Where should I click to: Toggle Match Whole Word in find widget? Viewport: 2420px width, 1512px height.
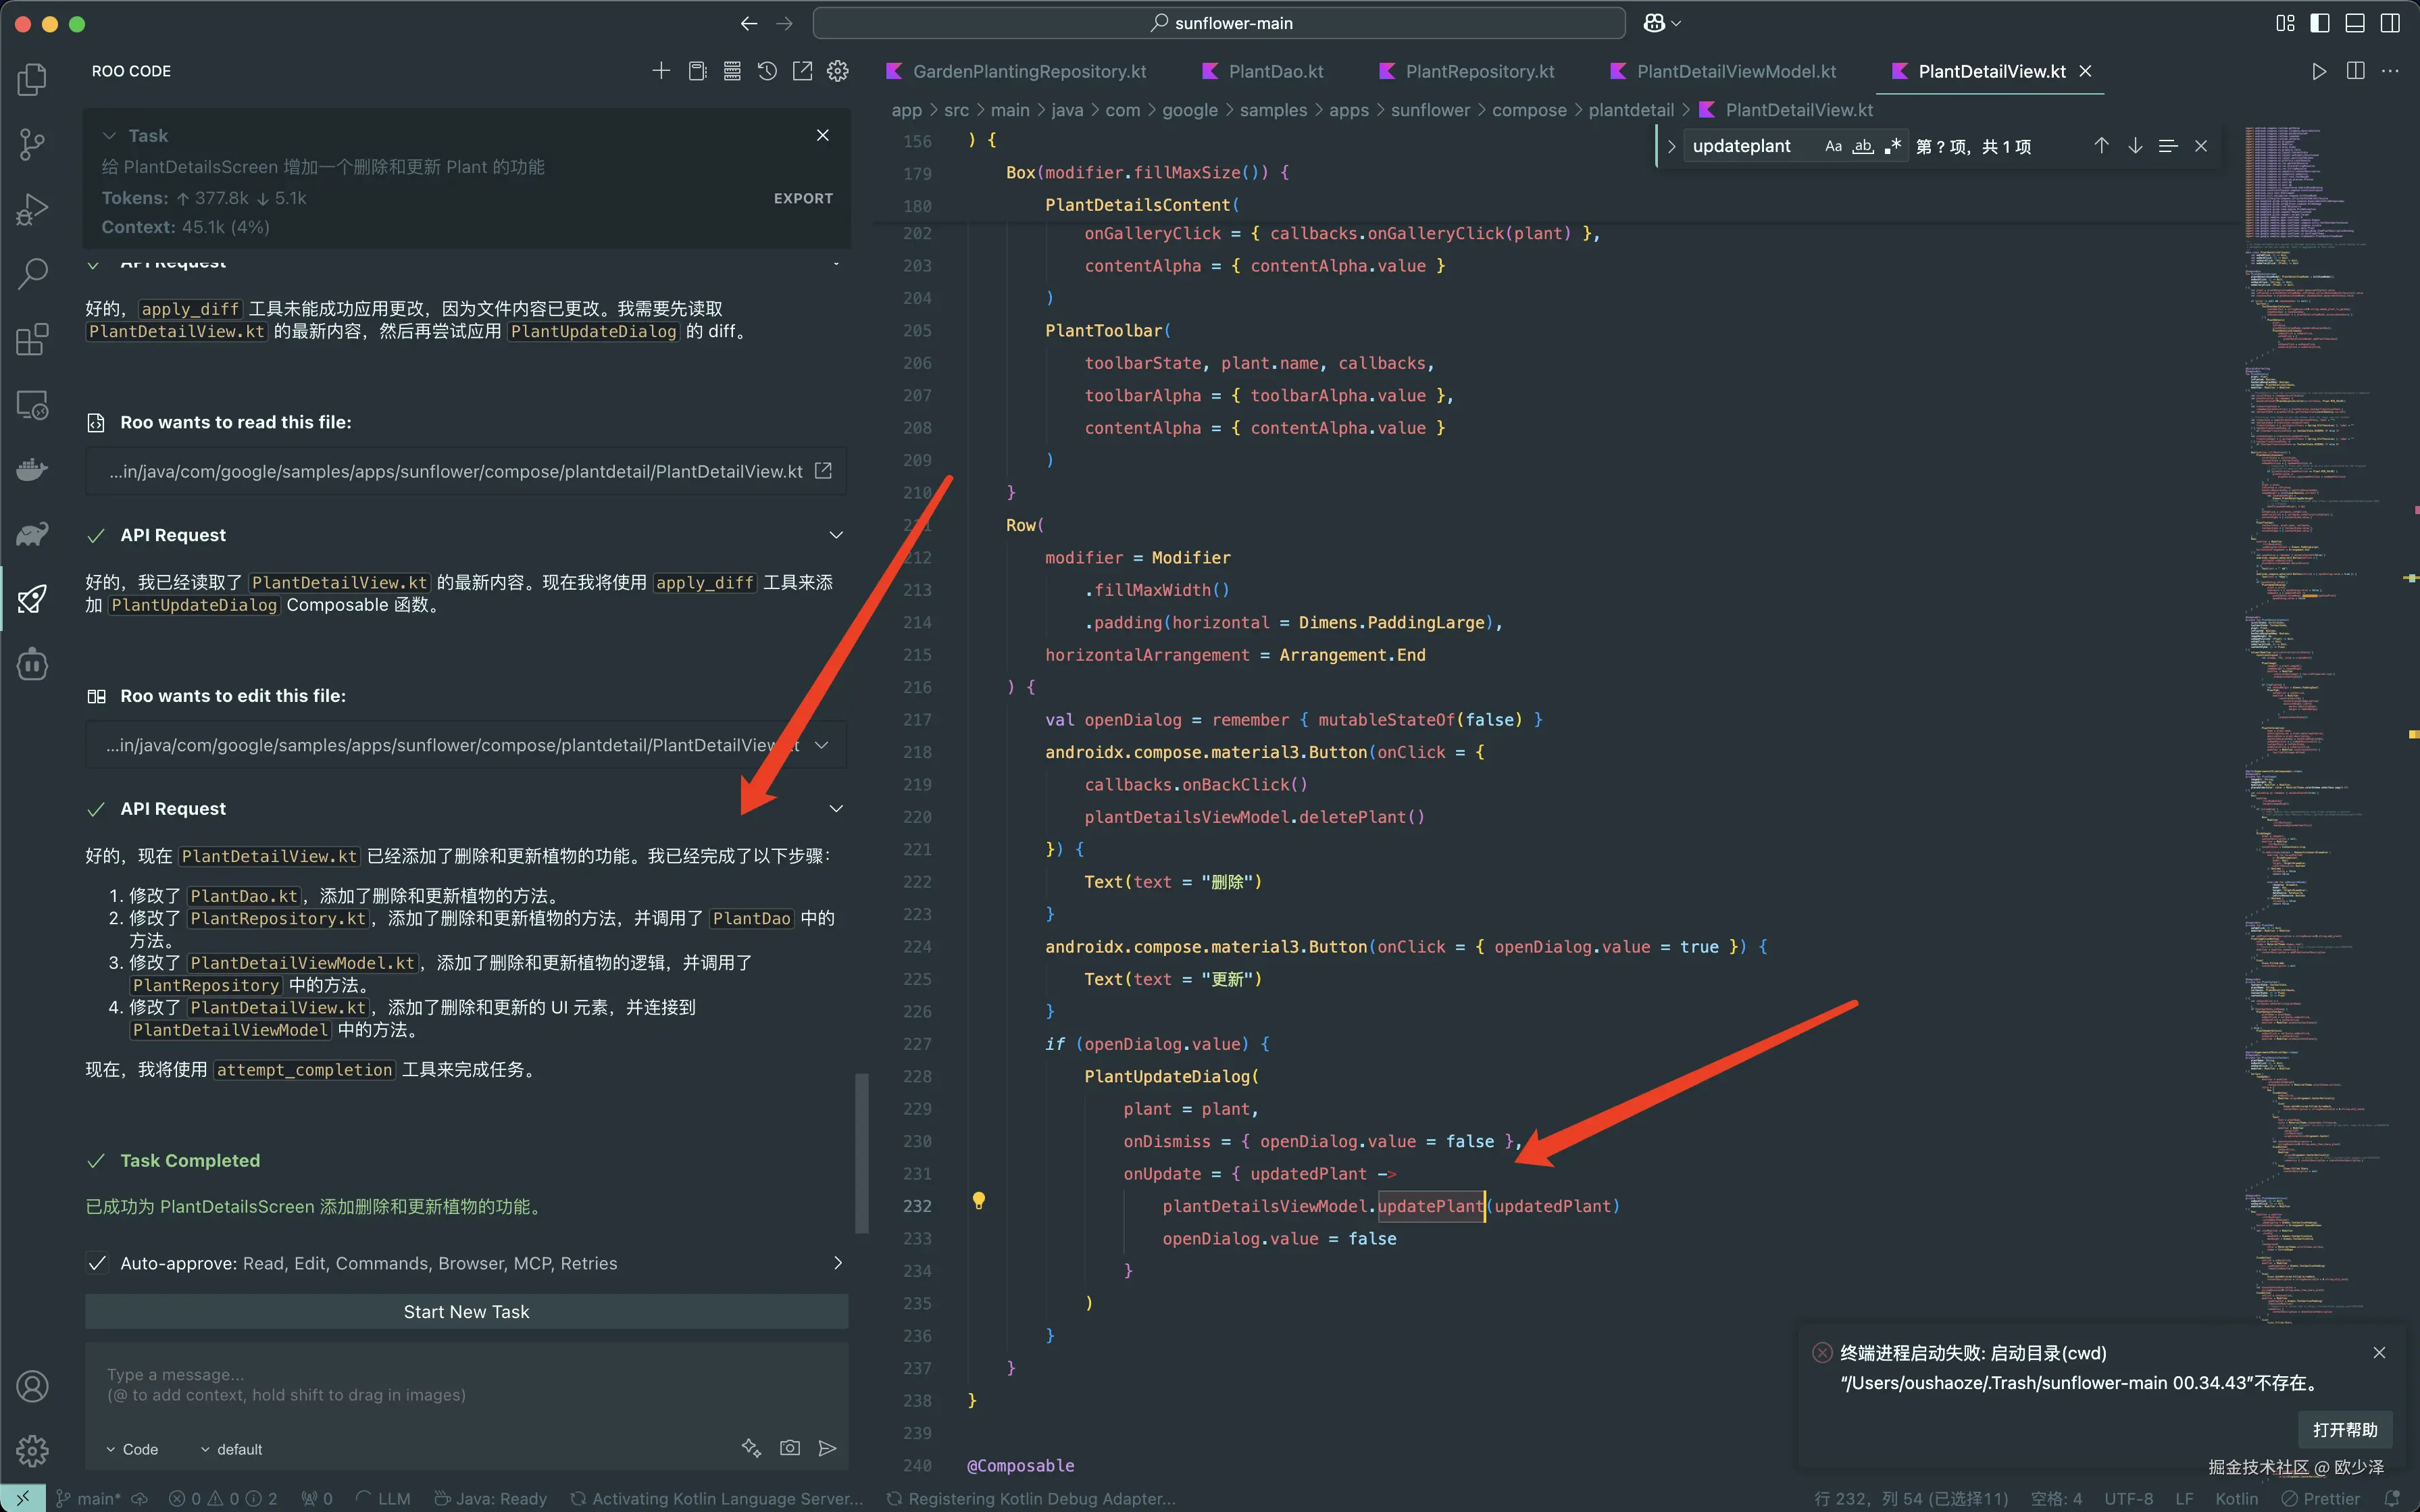click(x=1862, y=146)
